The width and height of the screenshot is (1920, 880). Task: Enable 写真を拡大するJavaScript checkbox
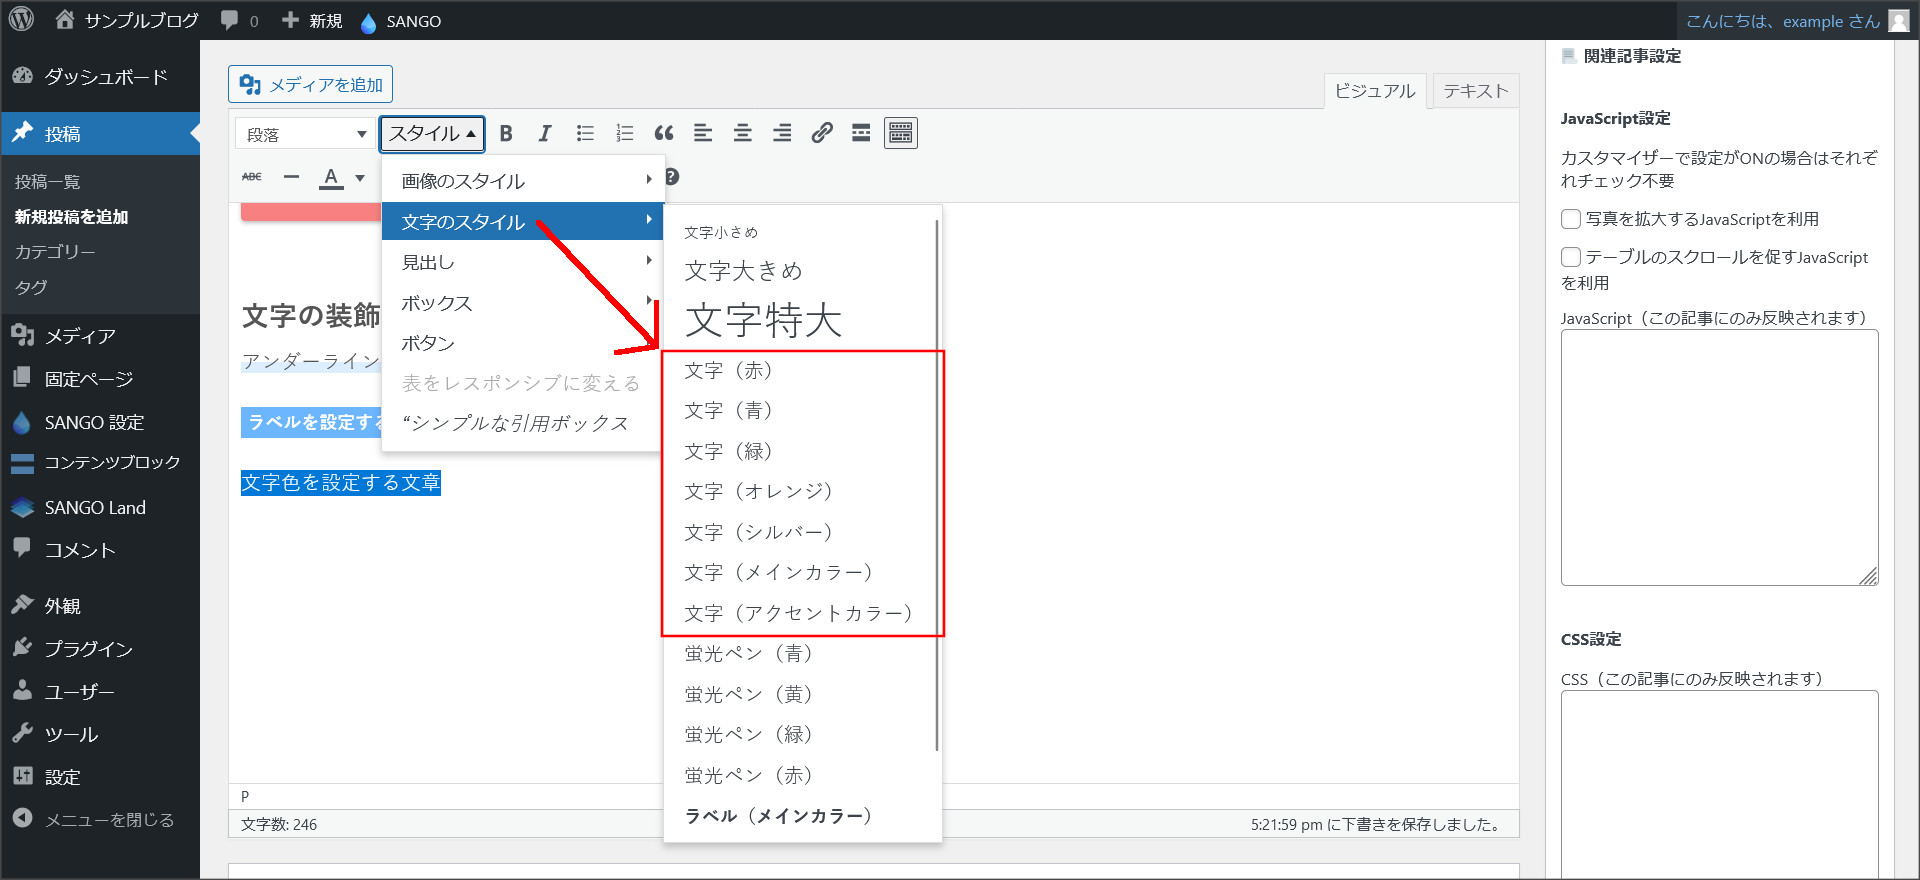click(1571, 219)
